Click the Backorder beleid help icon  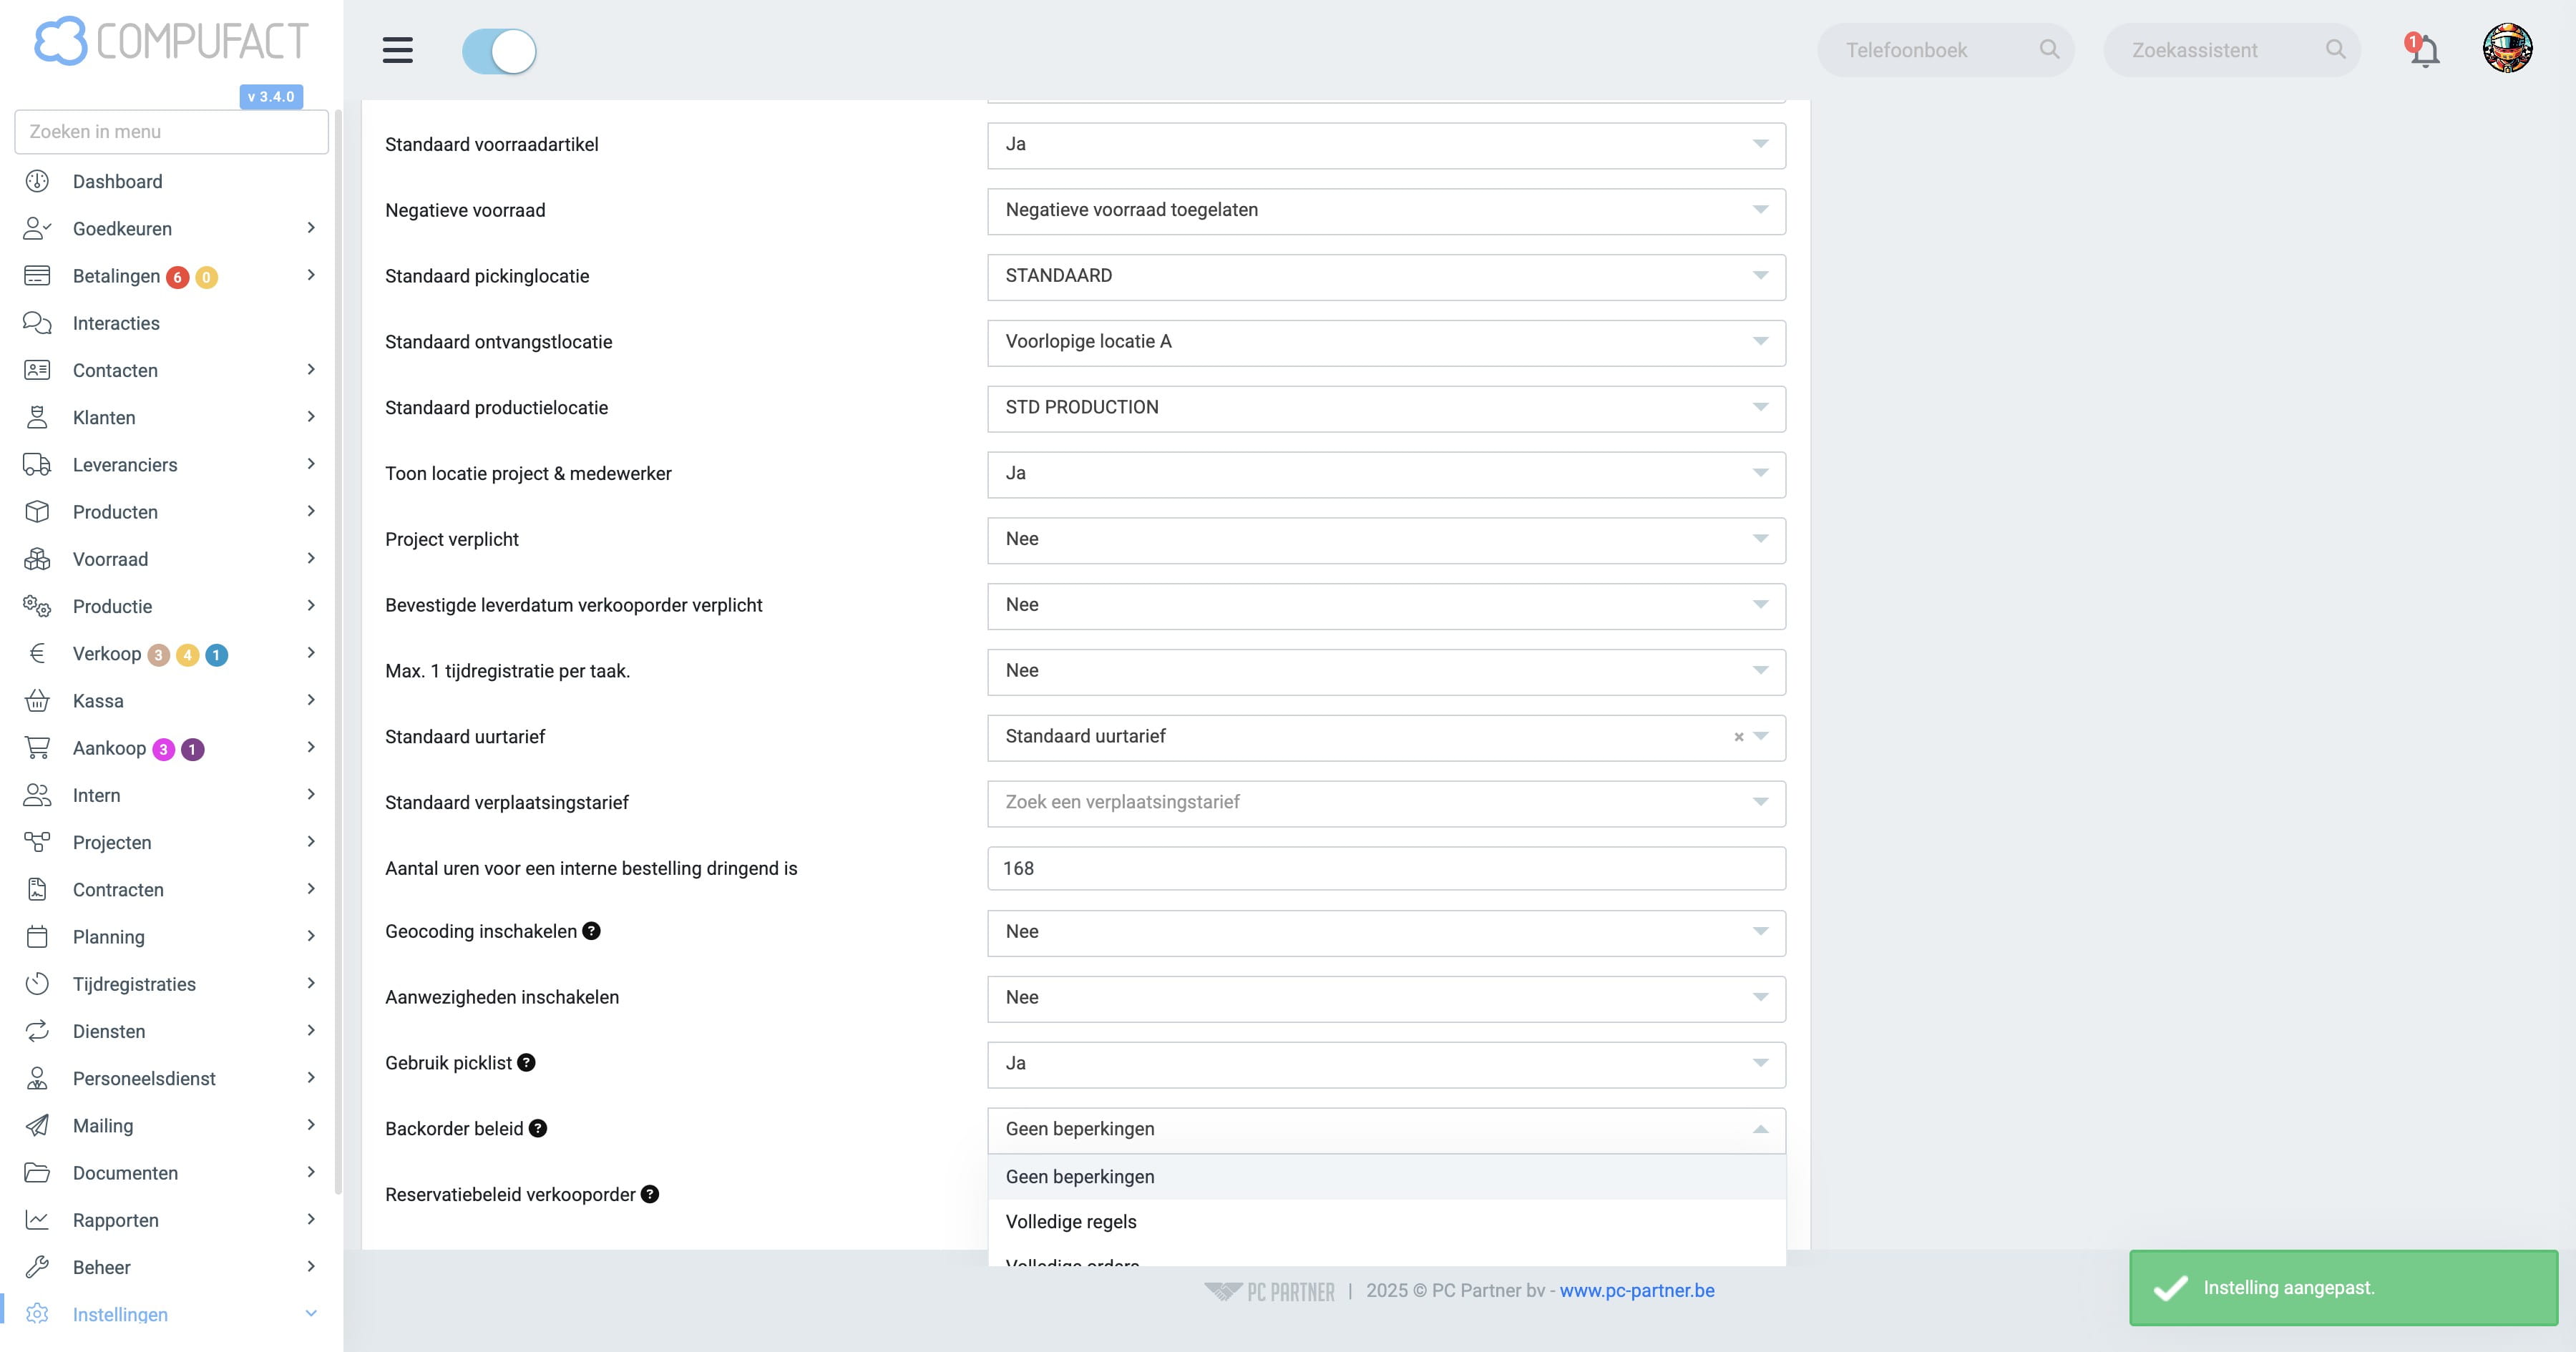coord(538,1129)
